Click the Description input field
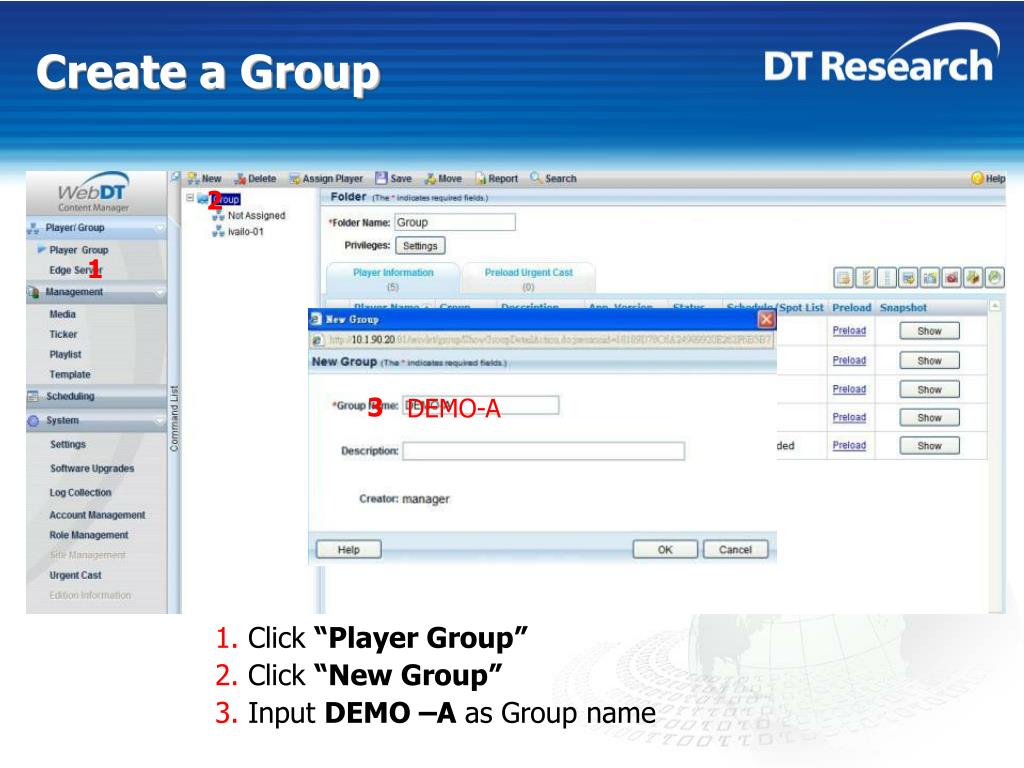This screenshot has height=768, width=1024. (x=543, y=451)
